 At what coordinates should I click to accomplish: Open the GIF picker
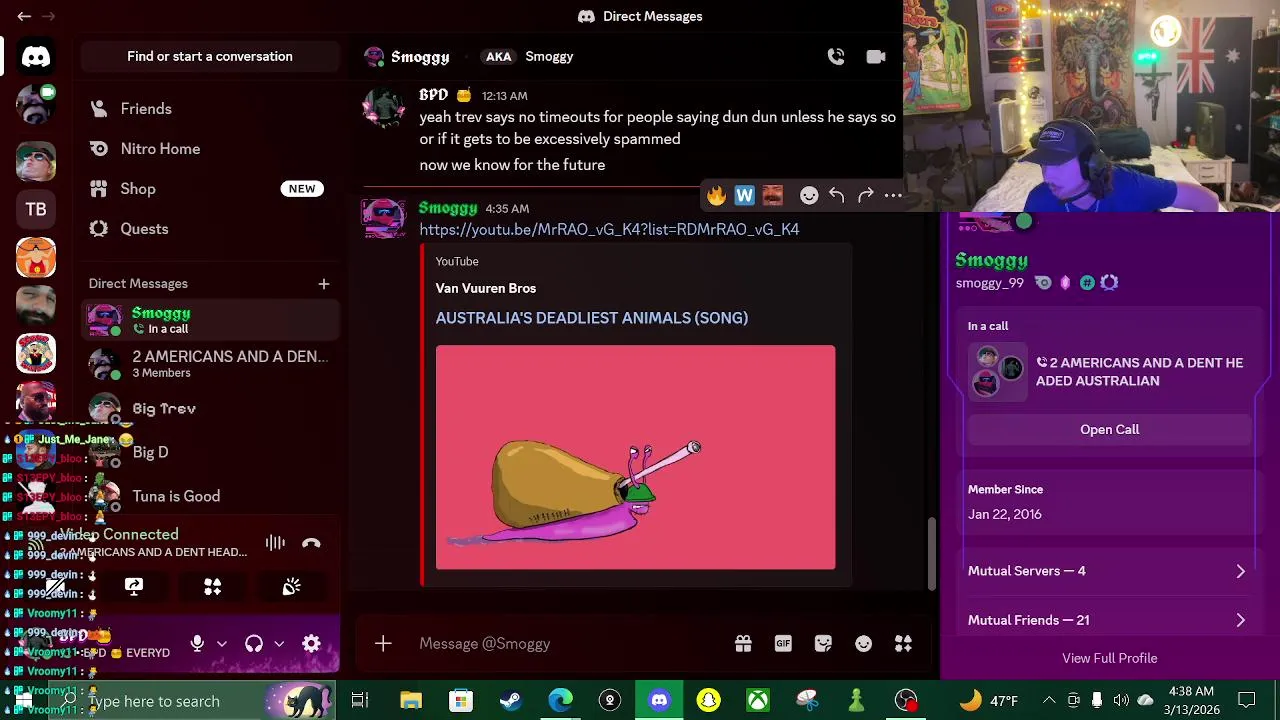click(x=783, y=644)
